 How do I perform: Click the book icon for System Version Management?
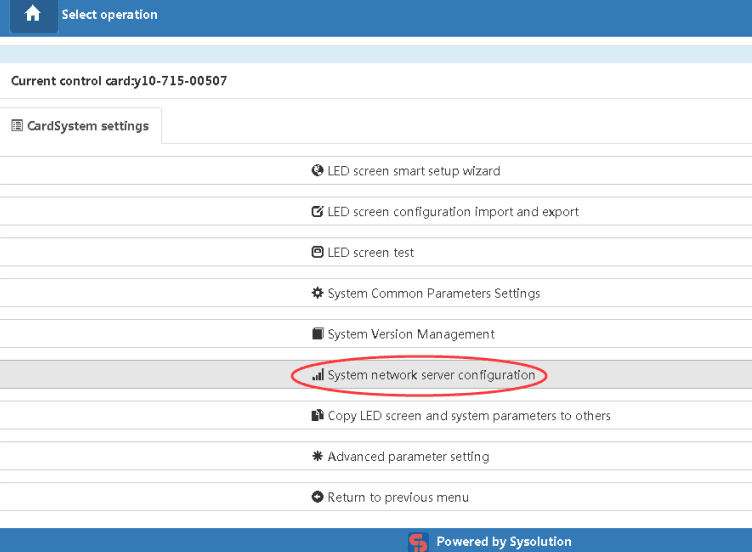(318, 334)
